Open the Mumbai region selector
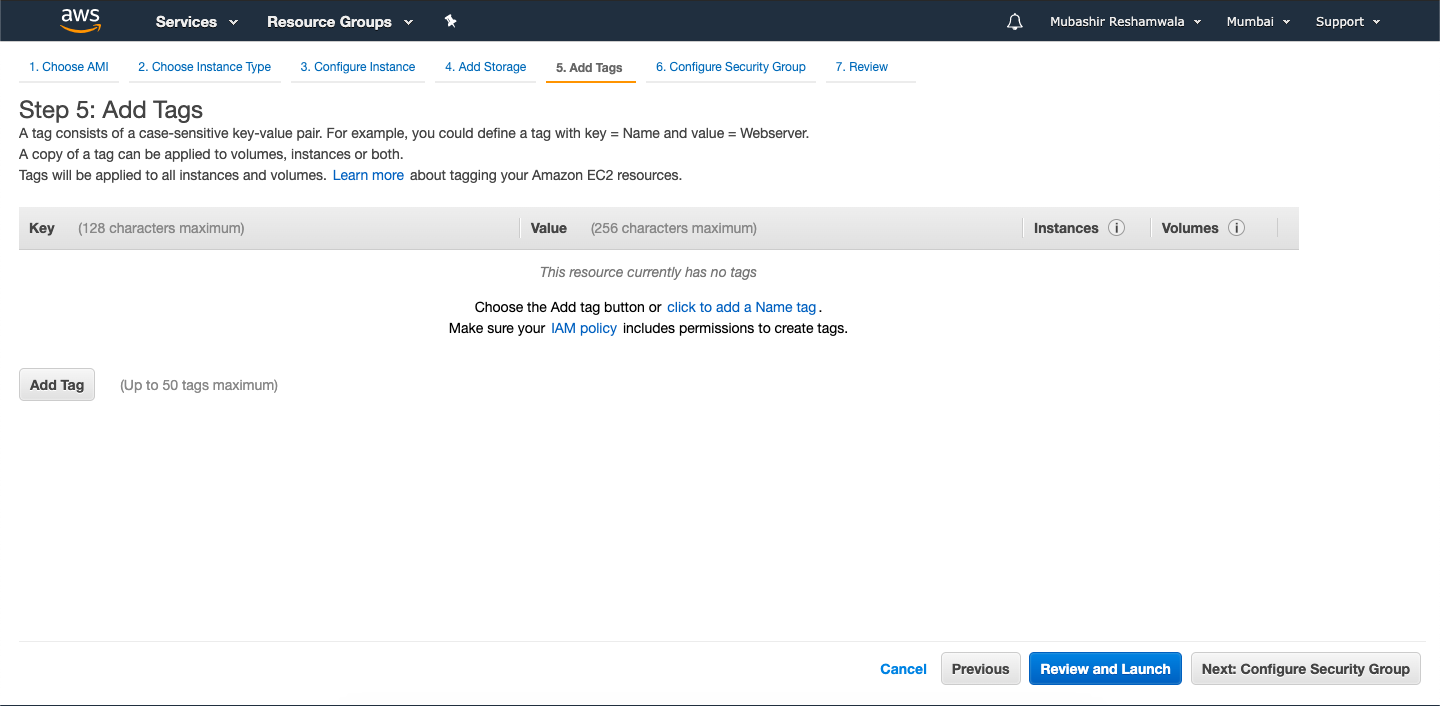The image size is (1440, 706). (1258, 21)
